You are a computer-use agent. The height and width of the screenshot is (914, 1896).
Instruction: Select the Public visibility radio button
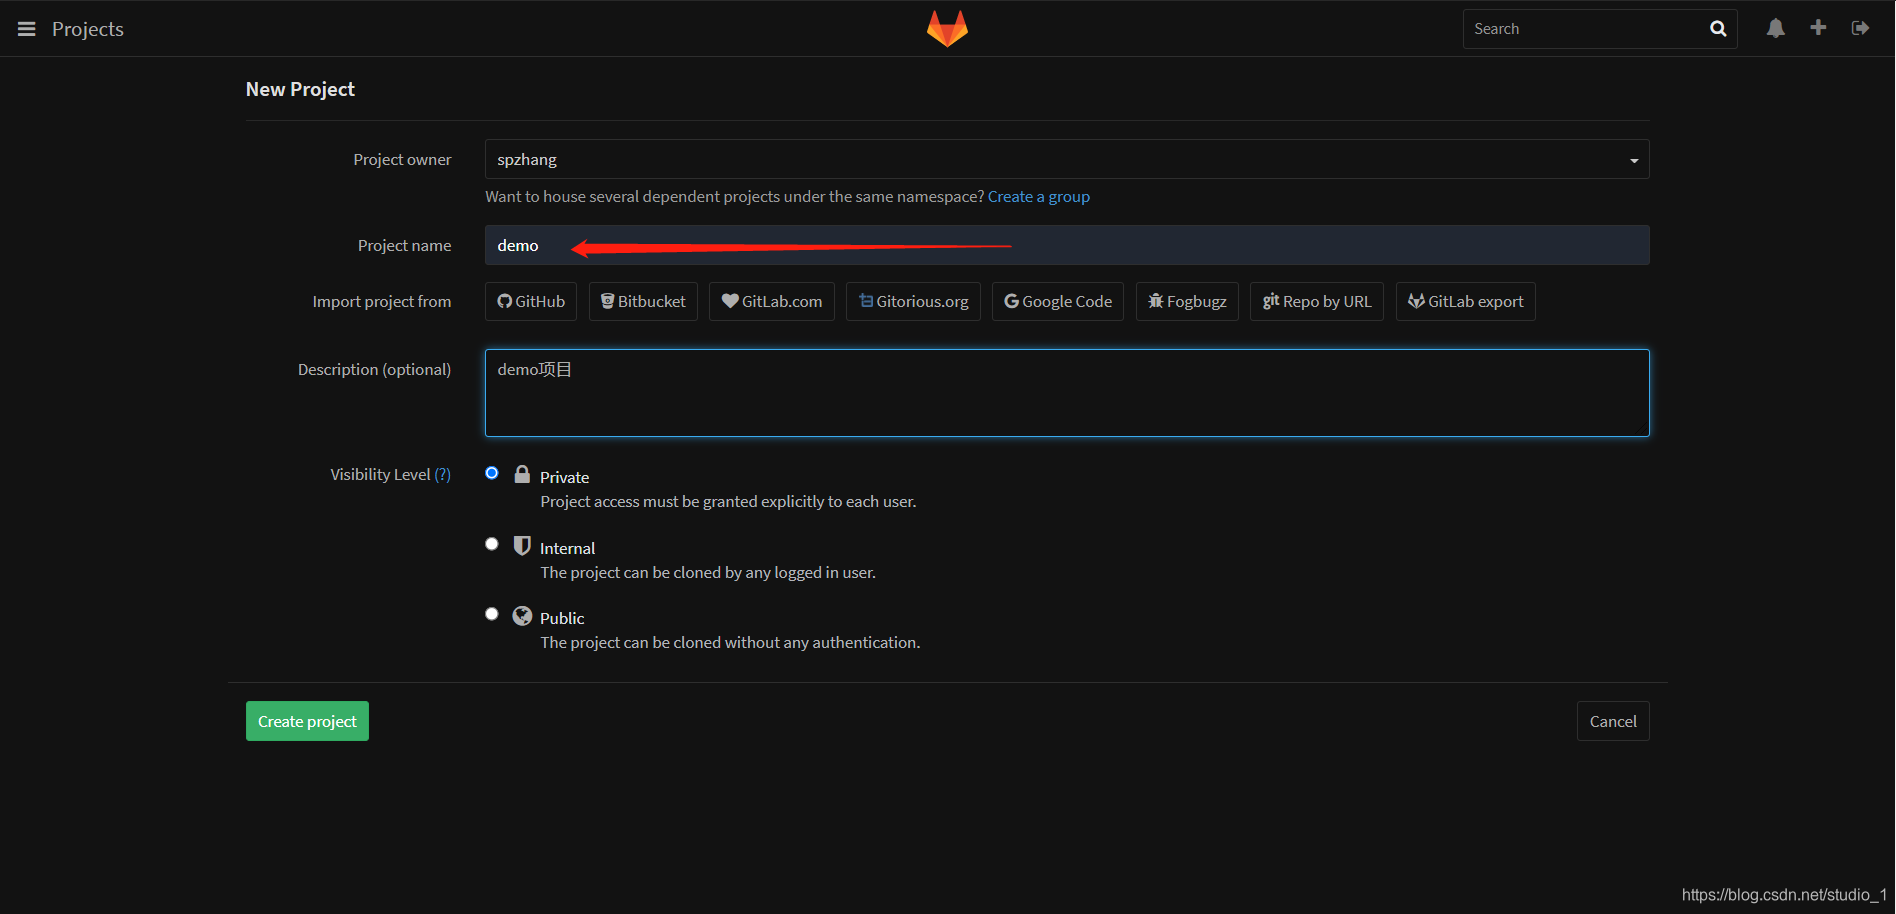492,614
